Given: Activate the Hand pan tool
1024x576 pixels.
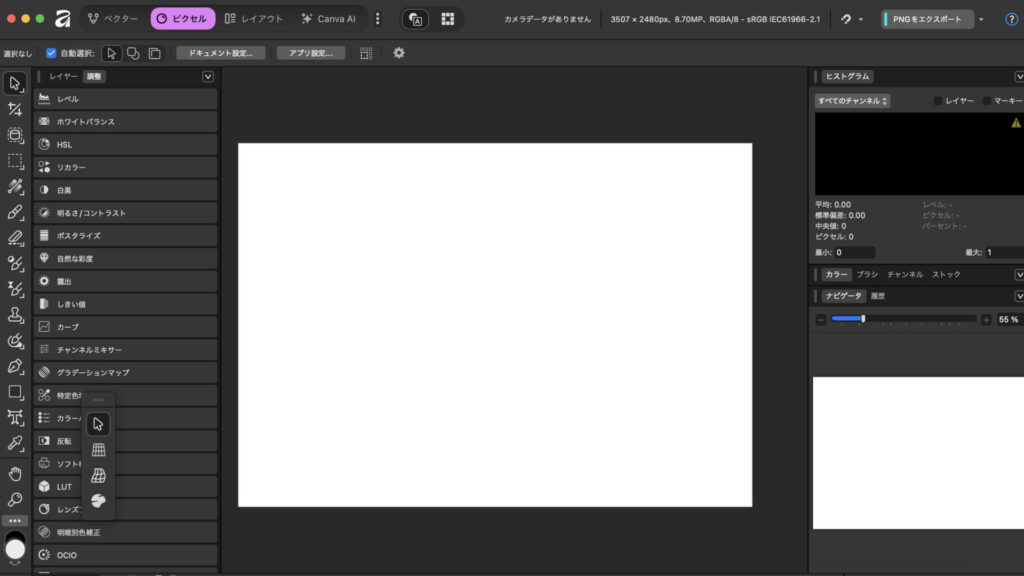Looking at the screenshot, I should point(15,473).
